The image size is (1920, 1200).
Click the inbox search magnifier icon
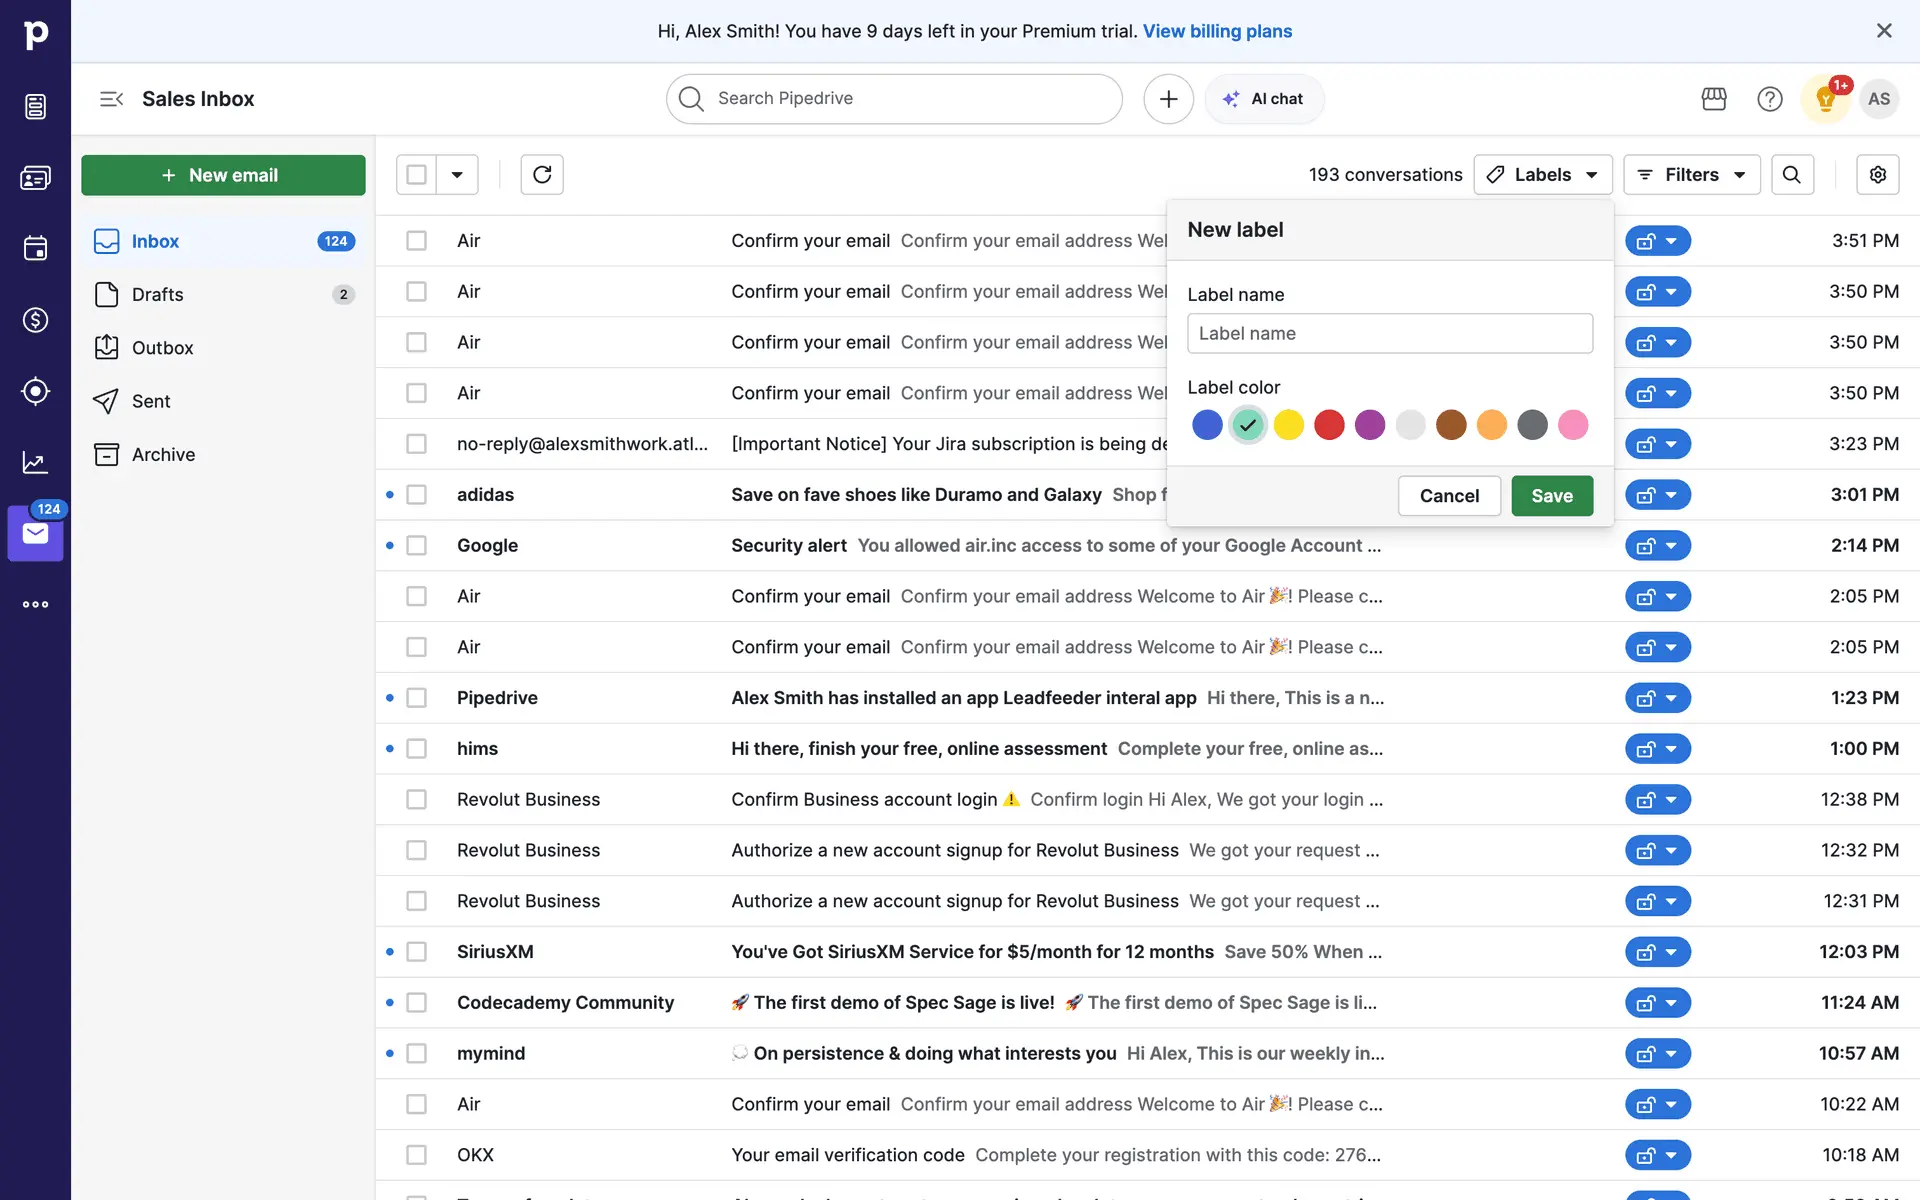pos(1792,175)
